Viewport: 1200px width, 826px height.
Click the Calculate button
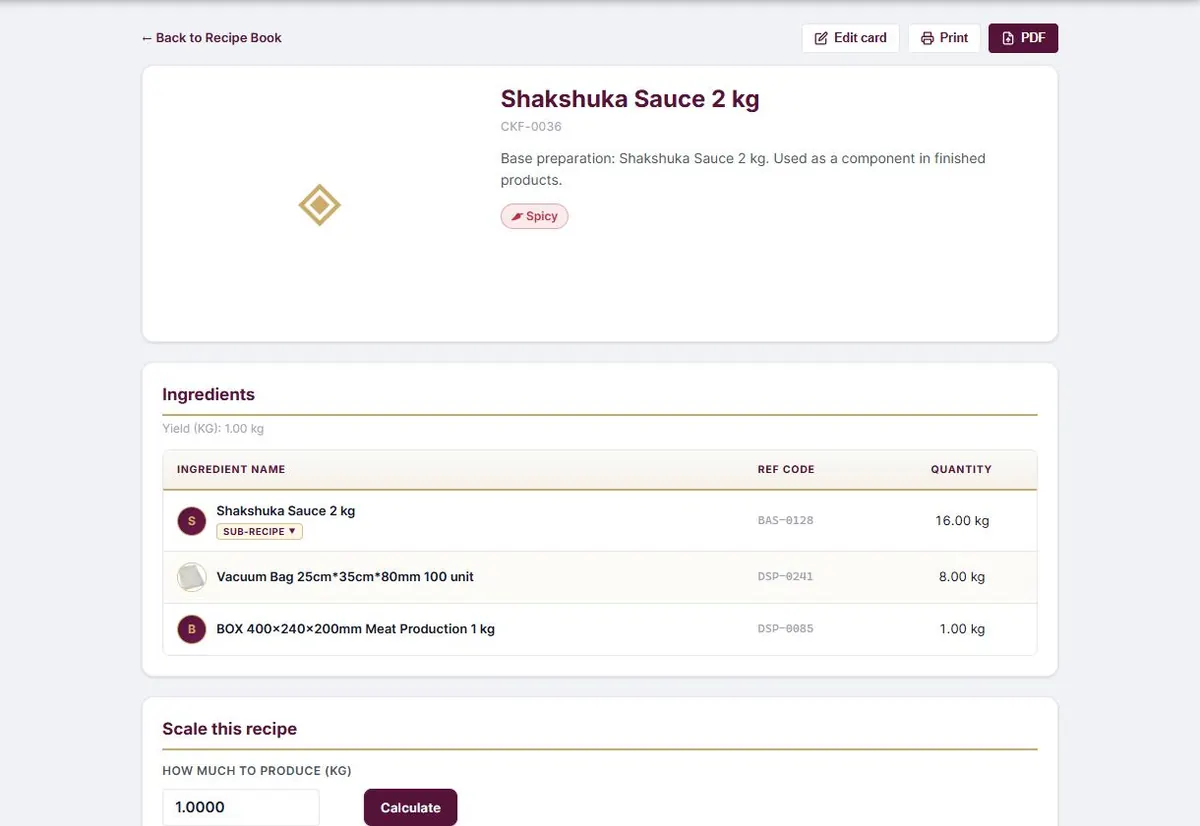click(410, 808)
